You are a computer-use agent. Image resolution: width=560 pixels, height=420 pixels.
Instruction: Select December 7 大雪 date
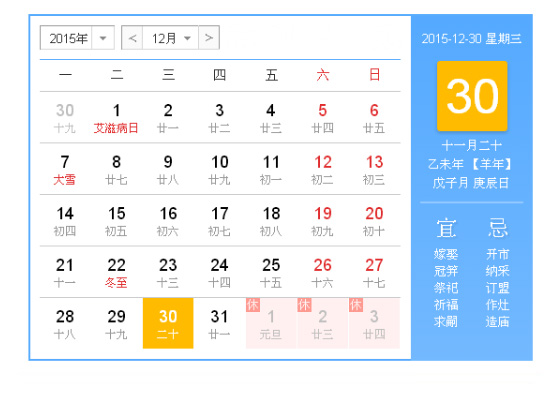[x=65, y=170]
